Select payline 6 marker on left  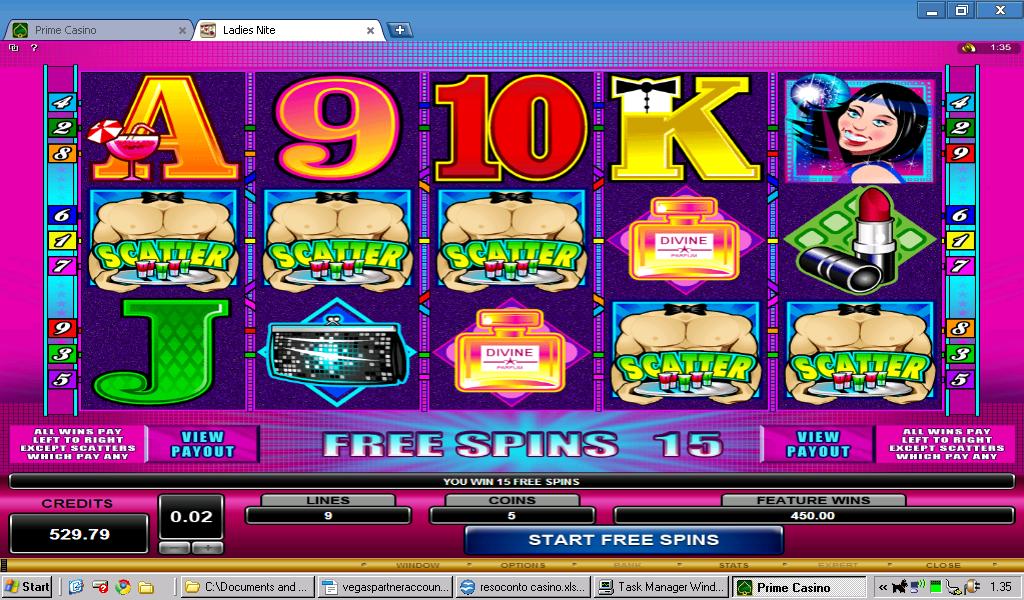coord(63,215)
